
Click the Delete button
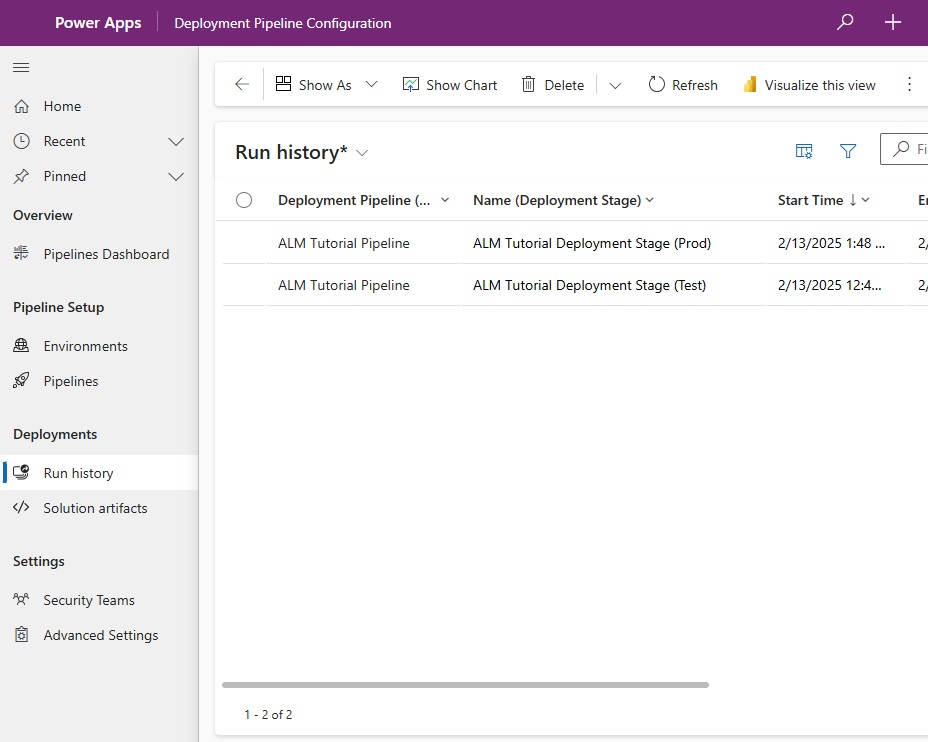coord(553,85)
